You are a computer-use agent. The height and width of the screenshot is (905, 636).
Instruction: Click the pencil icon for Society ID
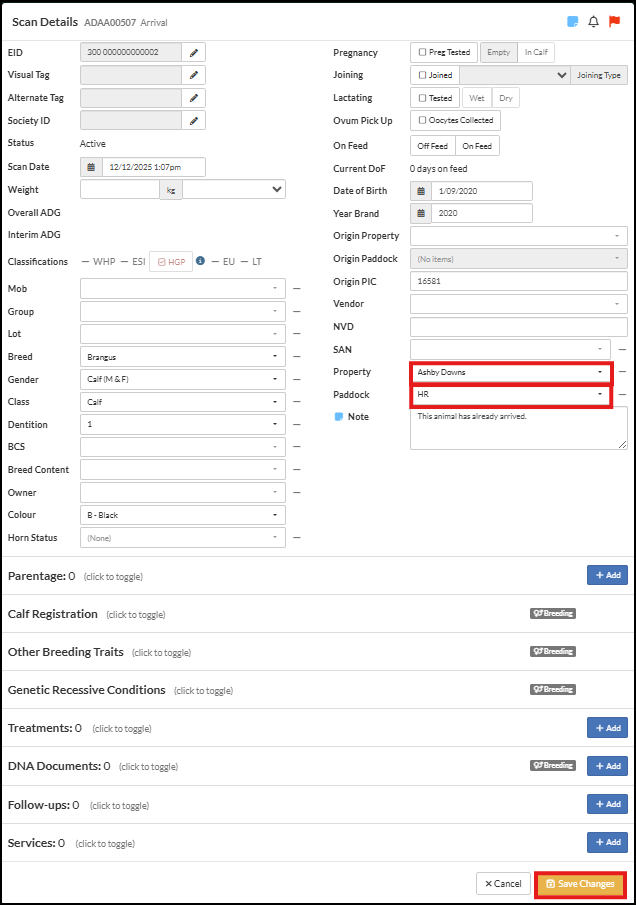click(194, 121)
